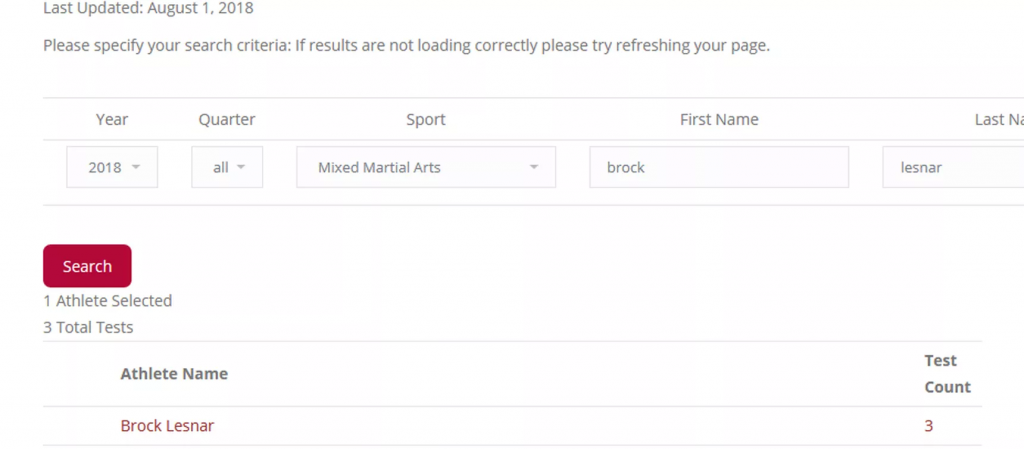The width and height of the screenshot is (1024, 449).
Task: Click the Sport column label
Action: coord(425,120)
